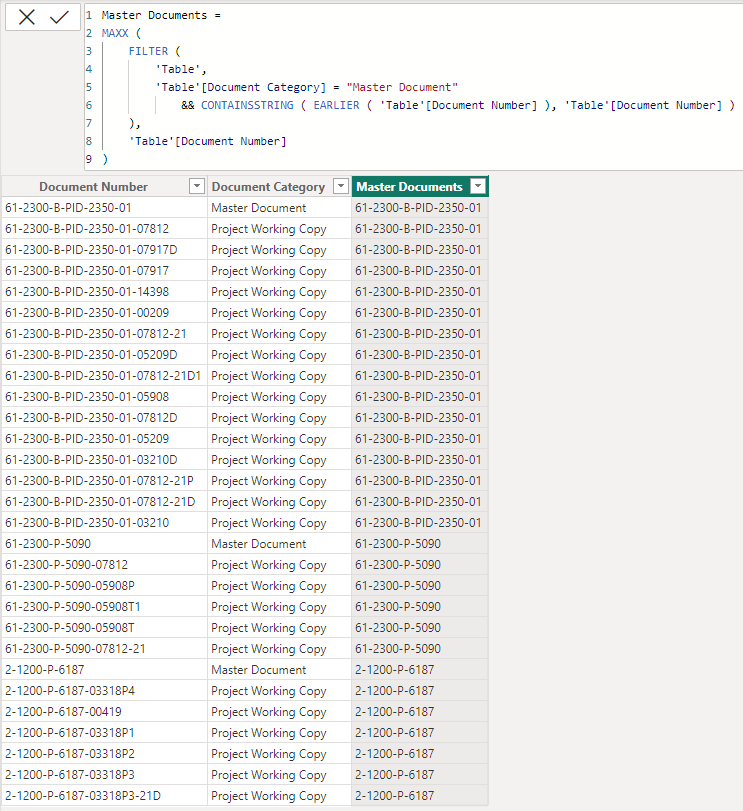Image resolution: width=743 pixels, height=811 pixels.
Task: Select cell 61-2300-B-PID-2350-01-14398
Action: click(x=104, y=292)
